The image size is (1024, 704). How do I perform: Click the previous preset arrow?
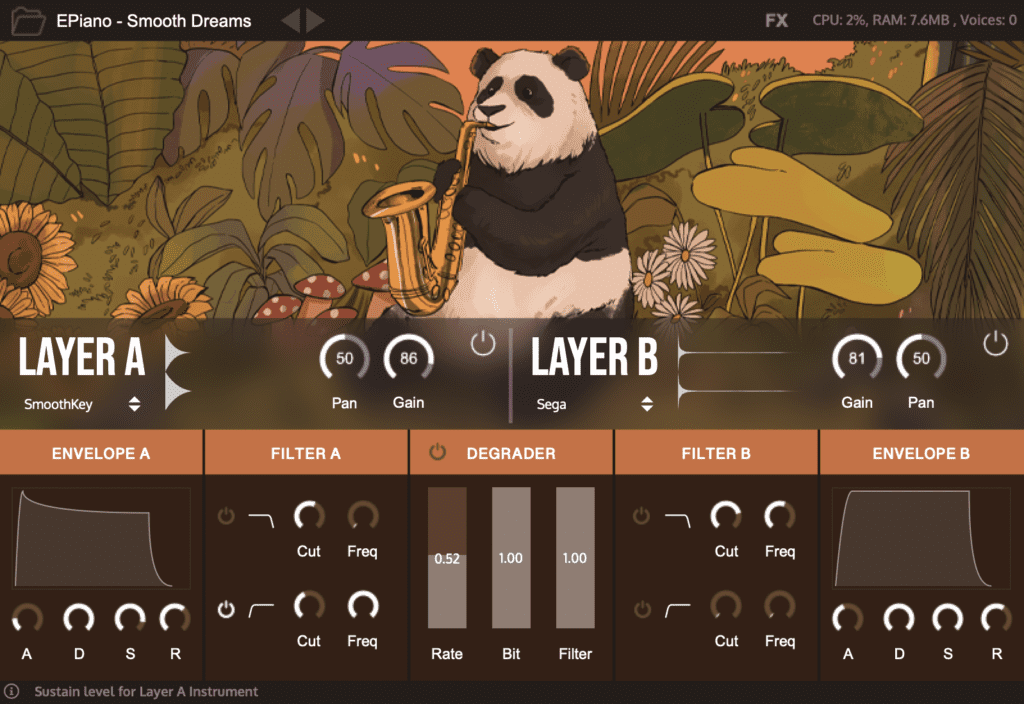294,20
